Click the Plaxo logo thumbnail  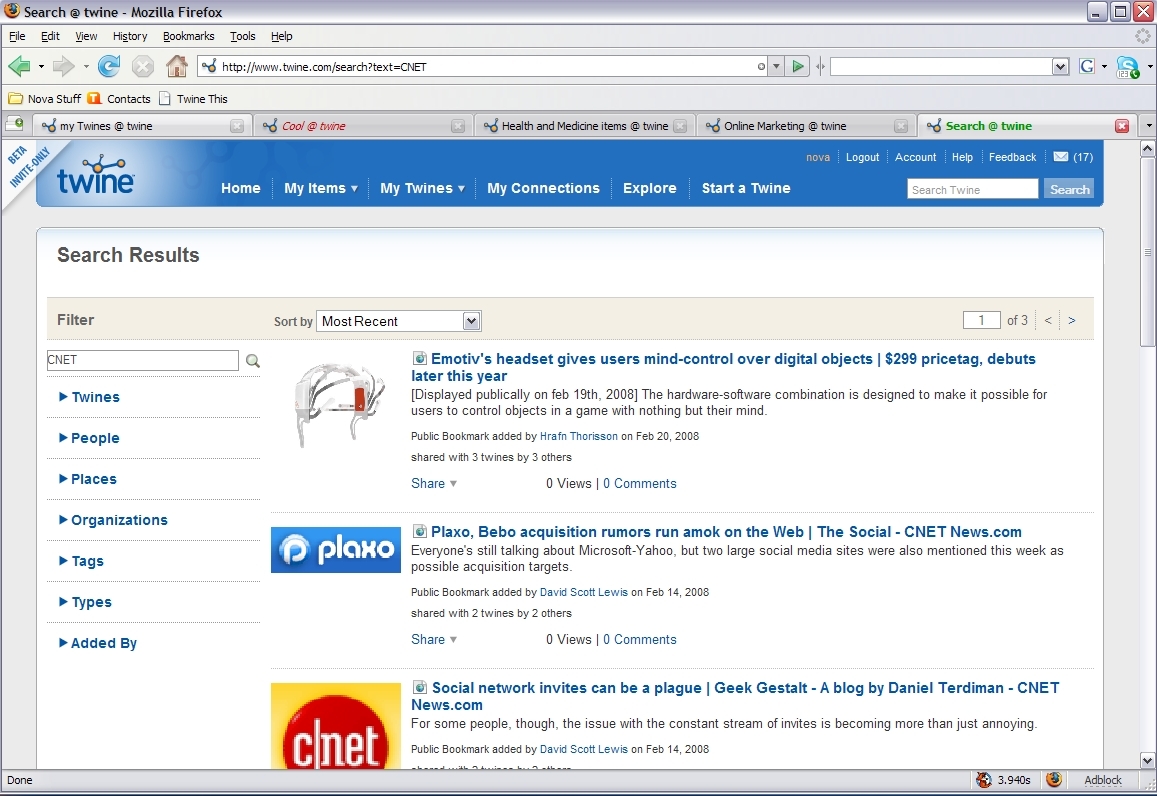tap(336, 550)
